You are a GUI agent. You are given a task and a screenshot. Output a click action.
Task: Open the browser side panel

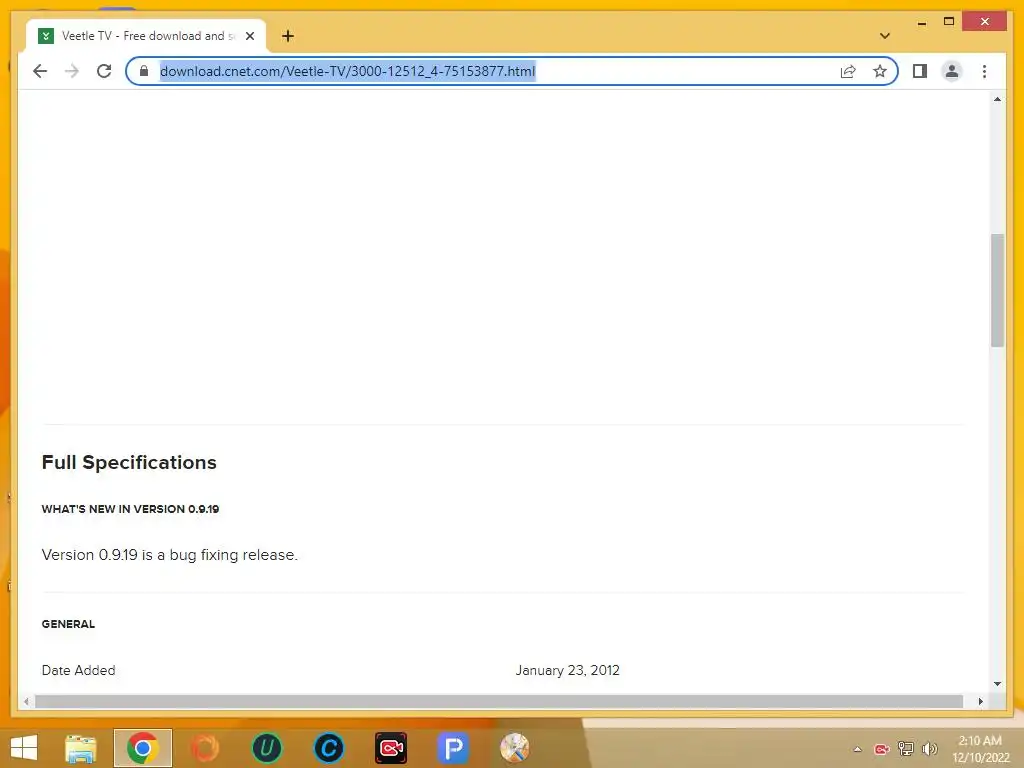point(920,71)
